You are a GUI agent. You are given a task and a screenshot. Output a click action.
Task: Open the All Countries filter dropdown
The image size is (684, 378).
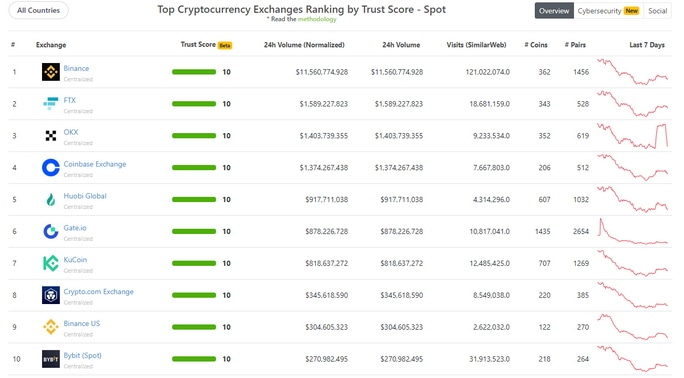tap(38, 10)
